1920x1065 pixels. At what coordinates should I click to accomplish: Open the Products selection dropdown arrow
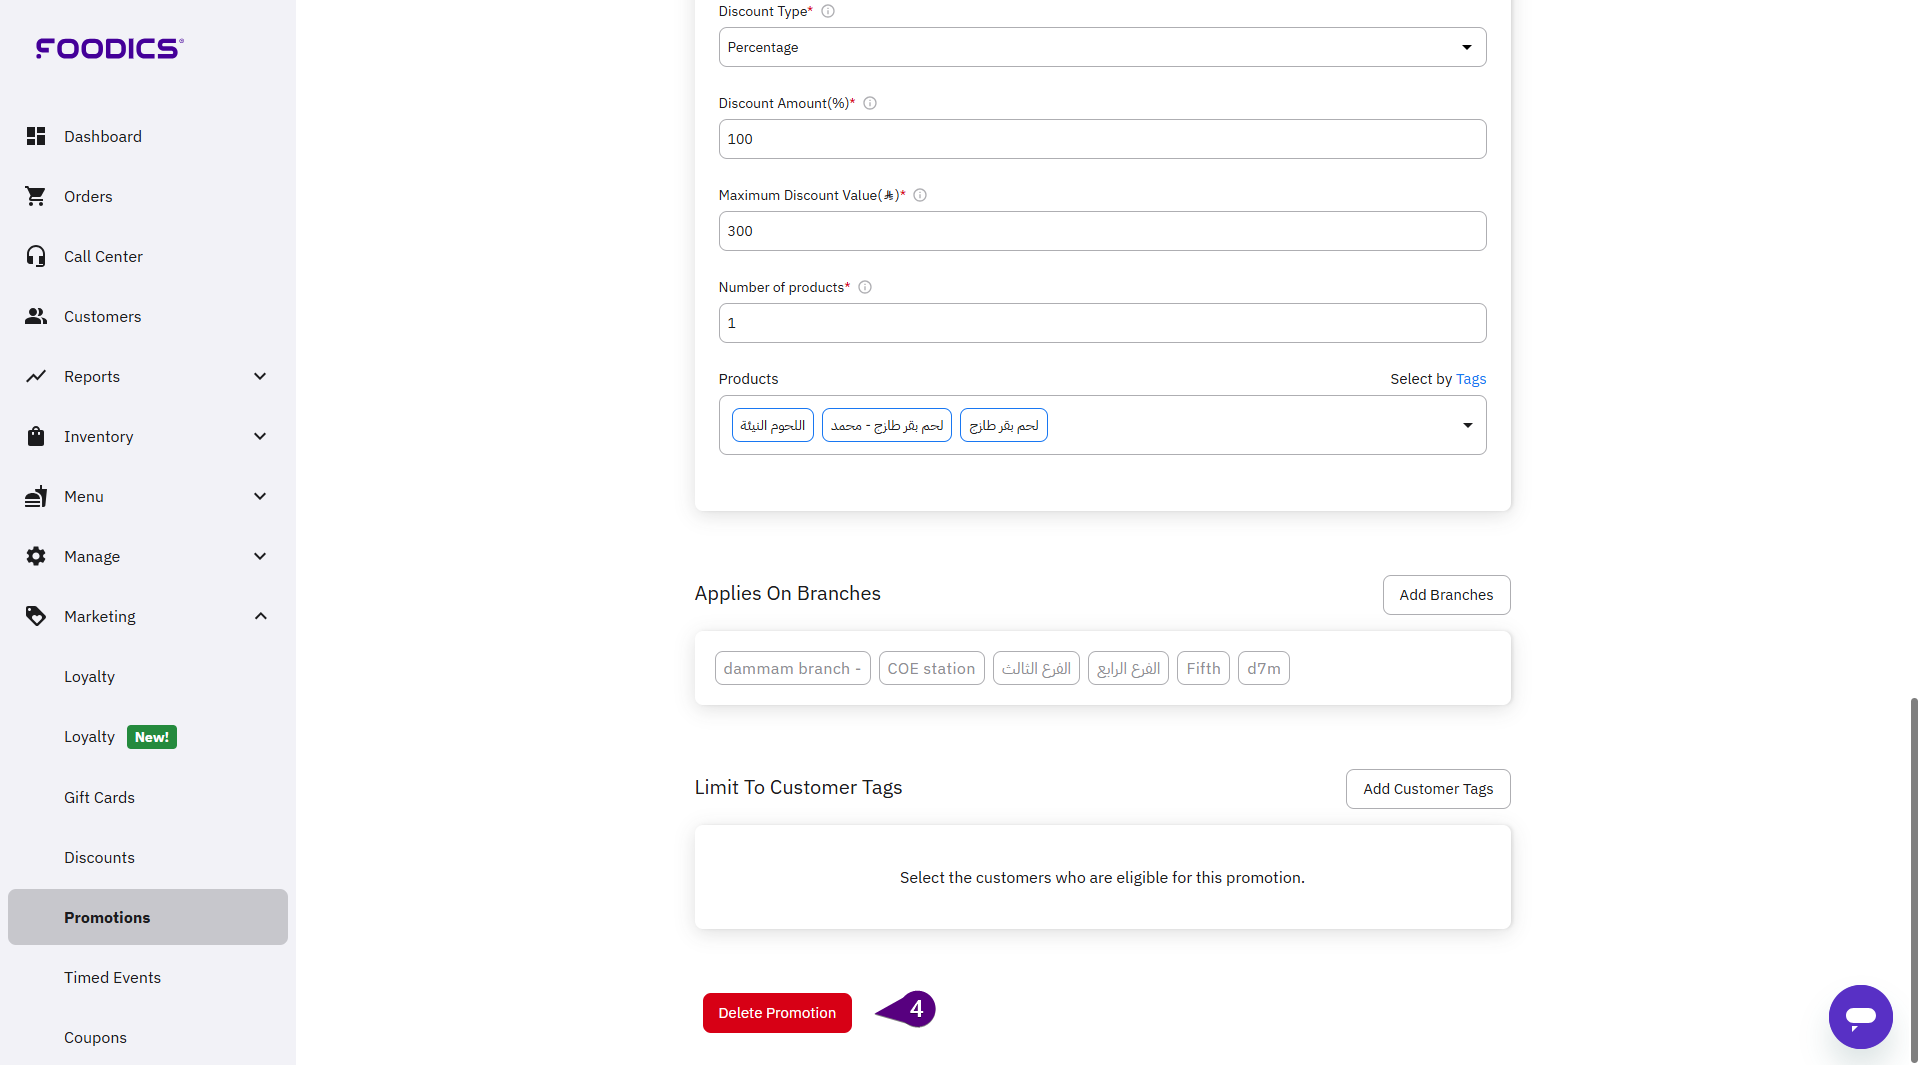pos(1467,425)
